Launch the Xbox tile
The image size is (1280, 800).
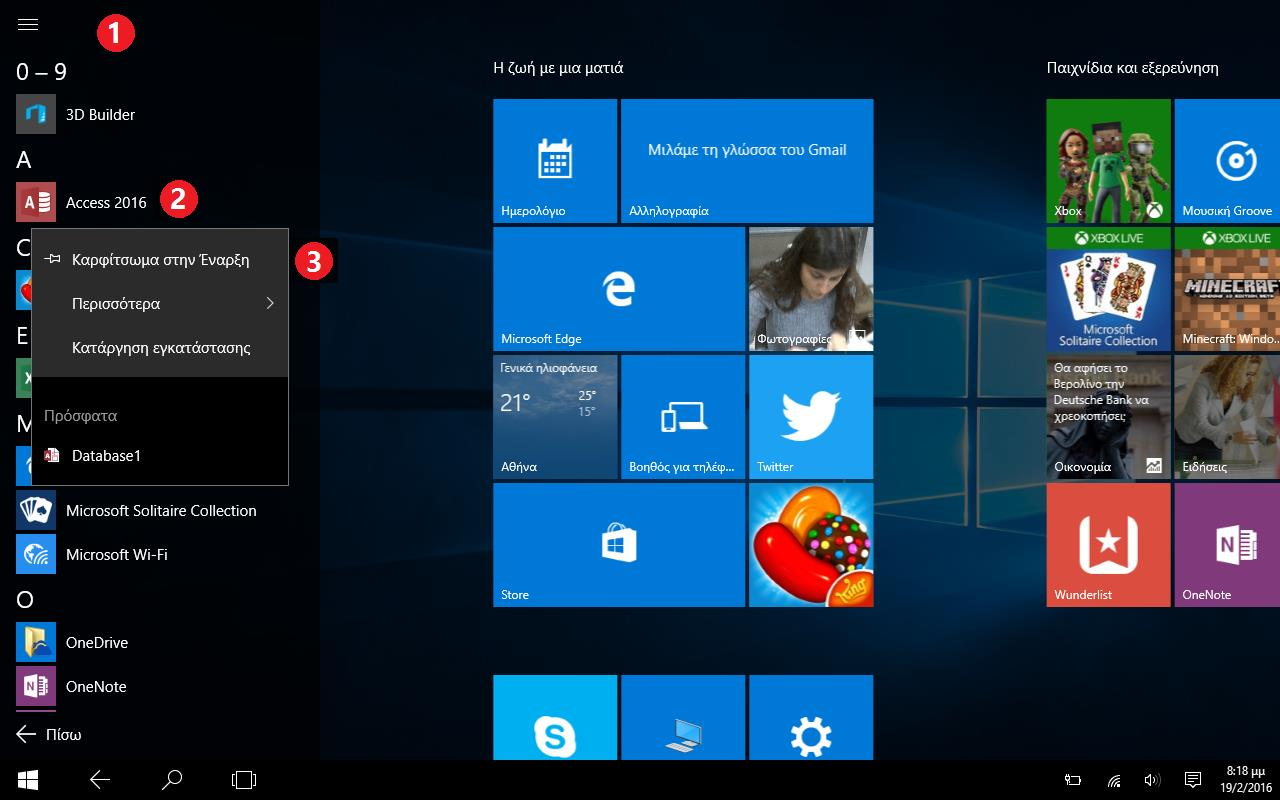tap(1108, 161)
